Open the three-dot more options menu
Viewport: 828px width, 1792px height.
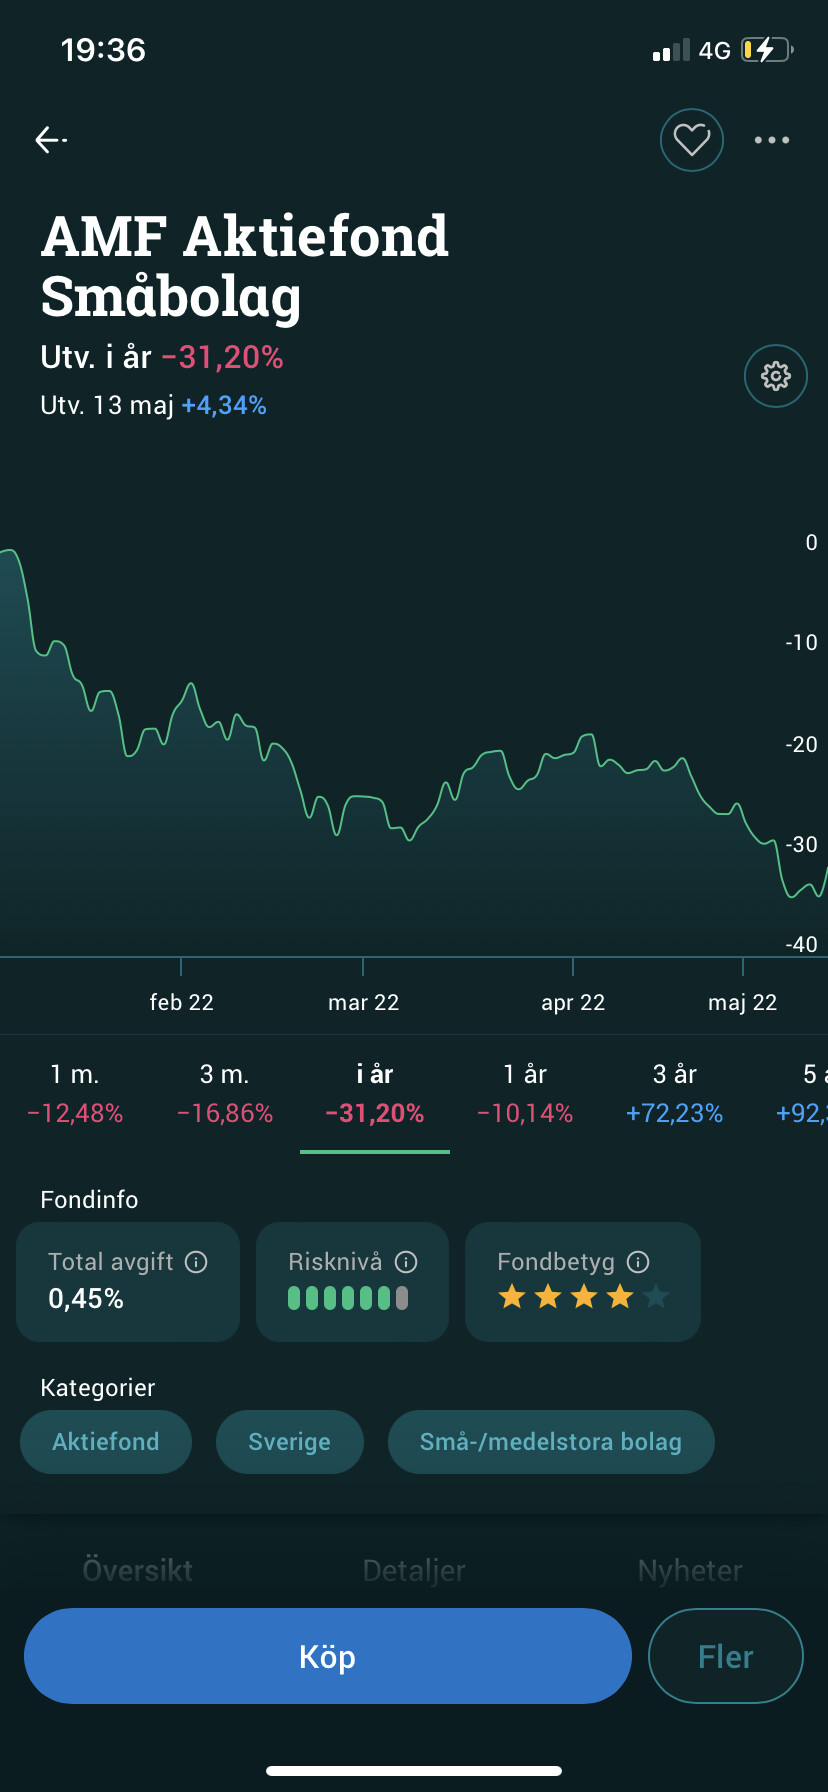pyautogui.click(x=771, y=140)
